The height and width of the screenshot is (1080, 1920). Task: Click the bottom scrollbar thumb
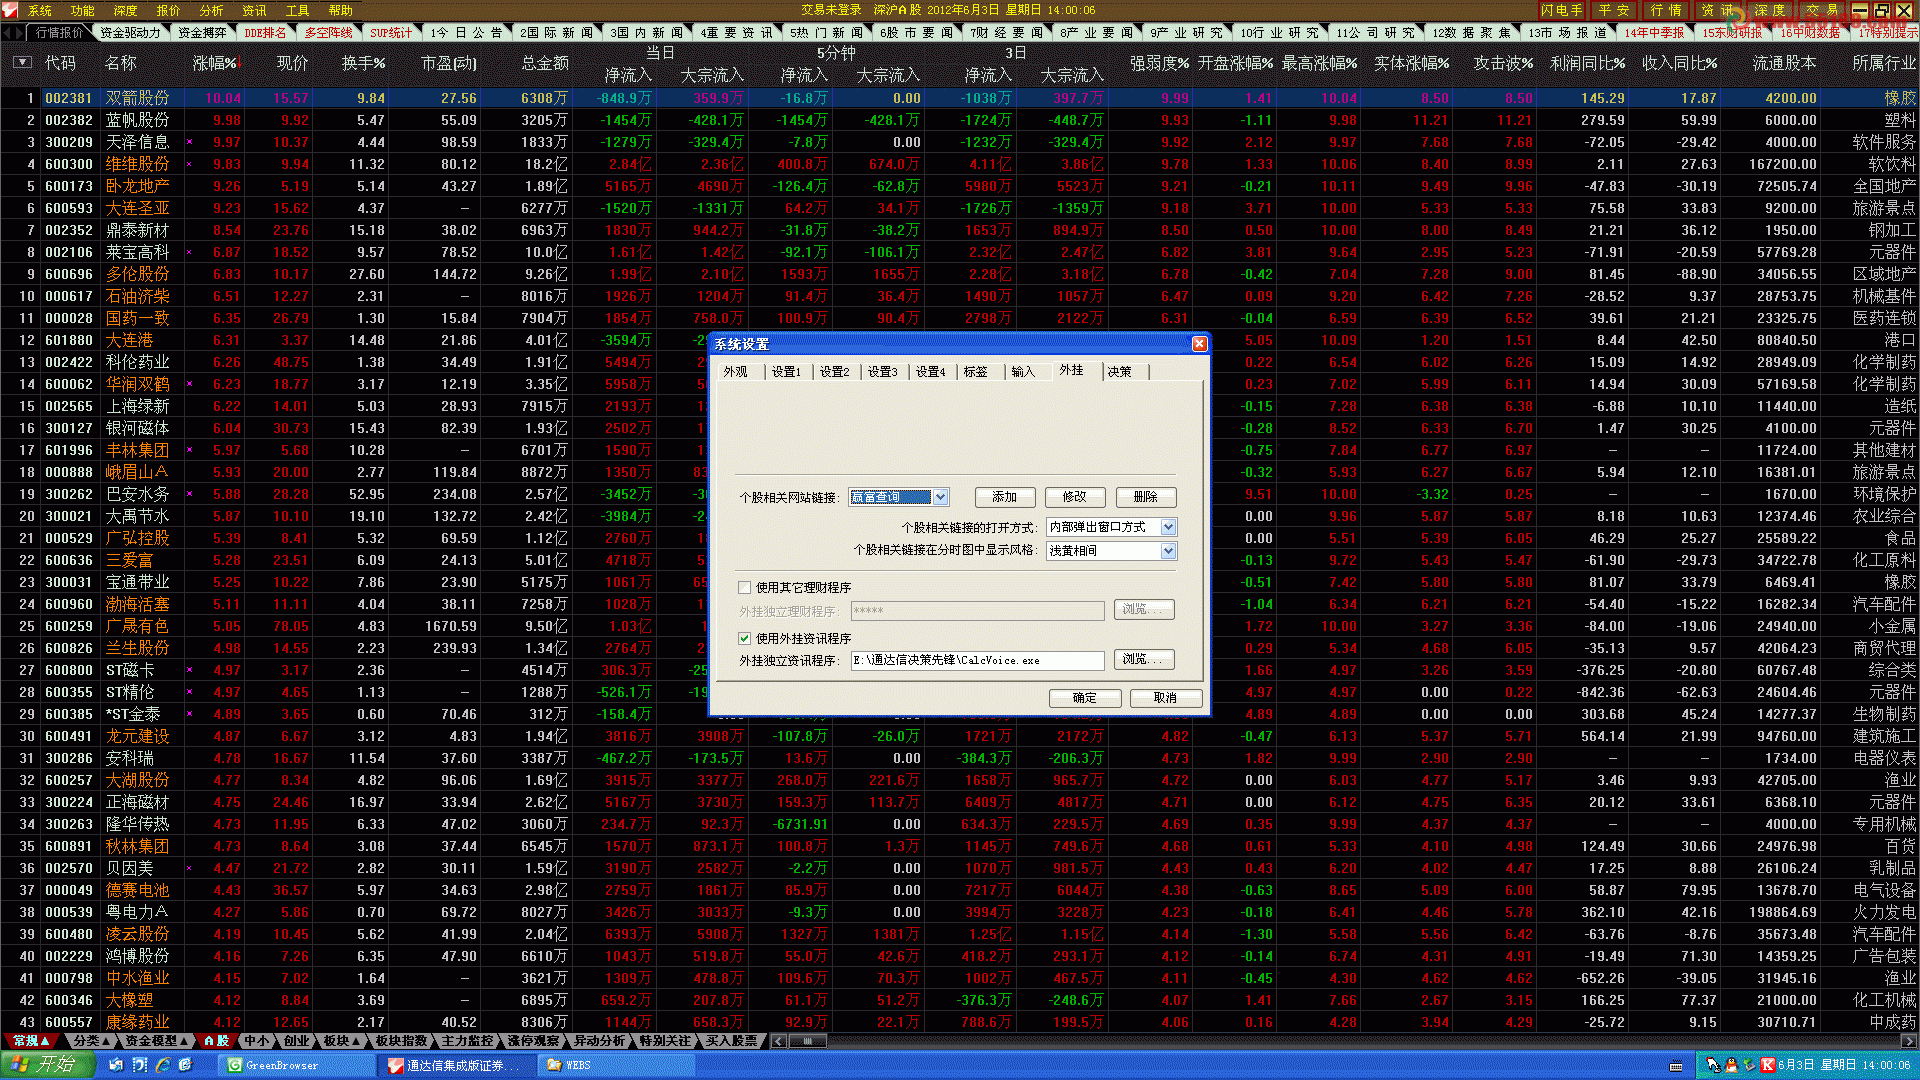pos(808,1041)
